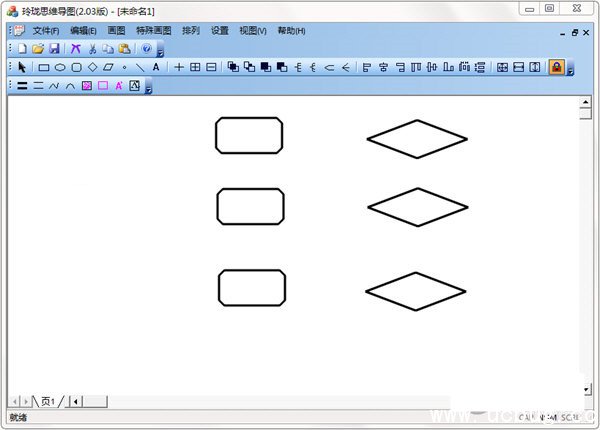Toggle the orange lock button
This screenshot has height=430, width=600.
coord(556,68)
